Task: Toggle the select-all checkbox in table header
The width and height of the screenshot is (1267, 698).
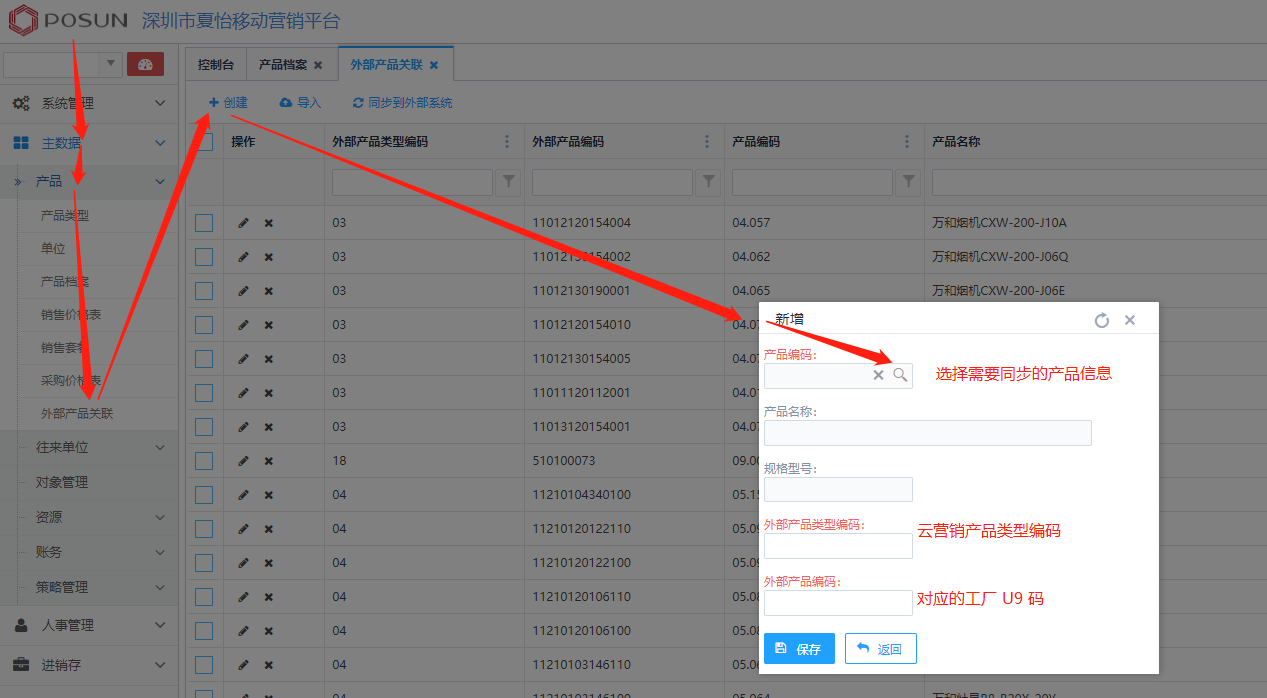Action: [x=204, y=142]
